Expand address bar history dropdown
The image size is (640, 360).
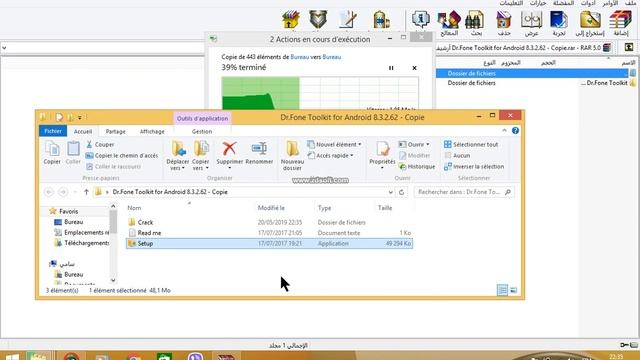(391, 192)
